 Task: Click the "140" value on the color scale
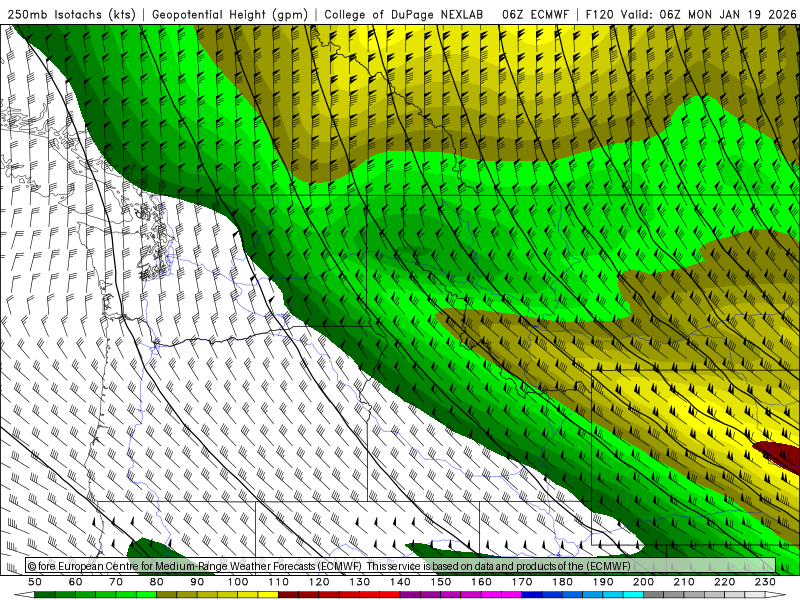coord(400,582)
